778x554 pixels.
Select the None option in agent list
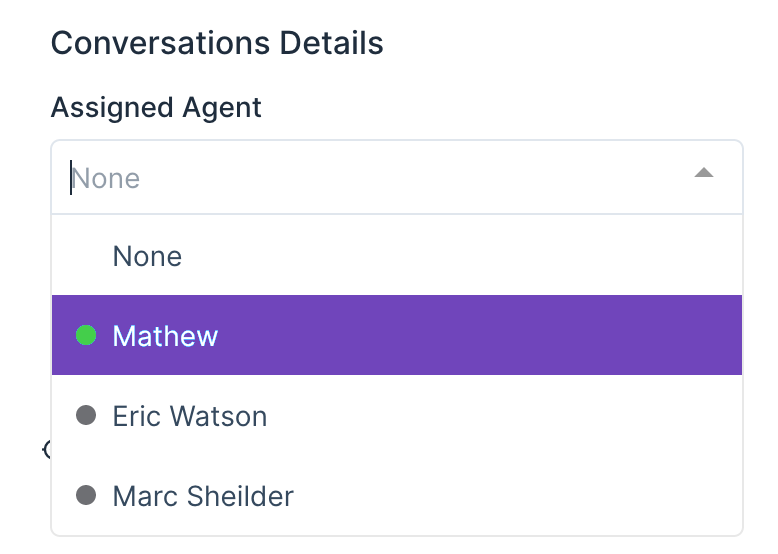tap(147, 256)
